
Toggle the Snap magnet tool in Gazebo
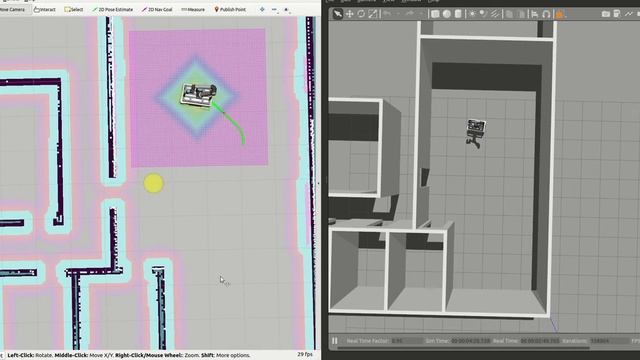[x=546, y=14]
